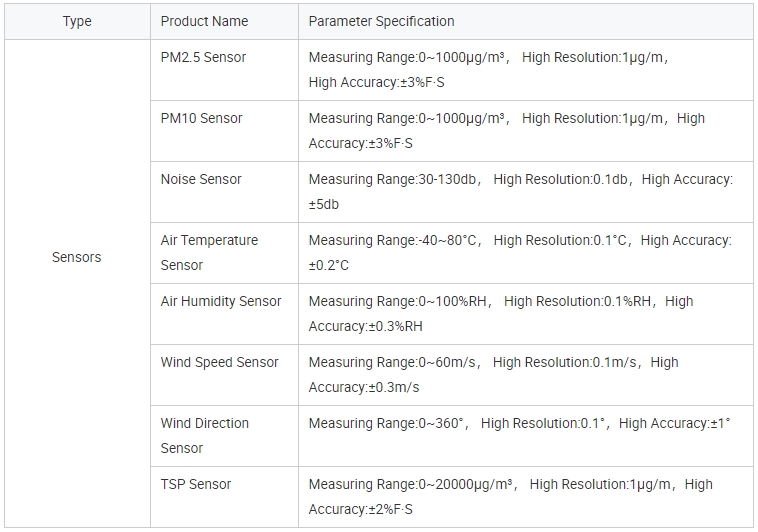Select the Noise Sensor product cell
Image resolution: width=758 pixels, height=532 pixels.
pos(201,179)
